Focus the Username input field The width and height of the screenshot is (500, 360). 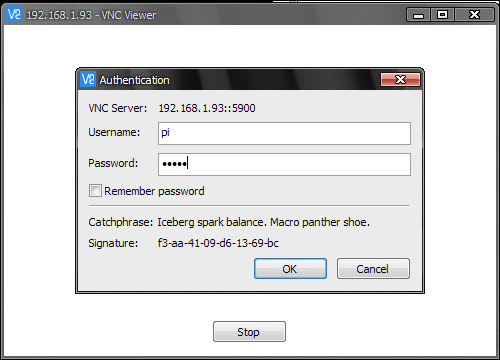point(284,133)
